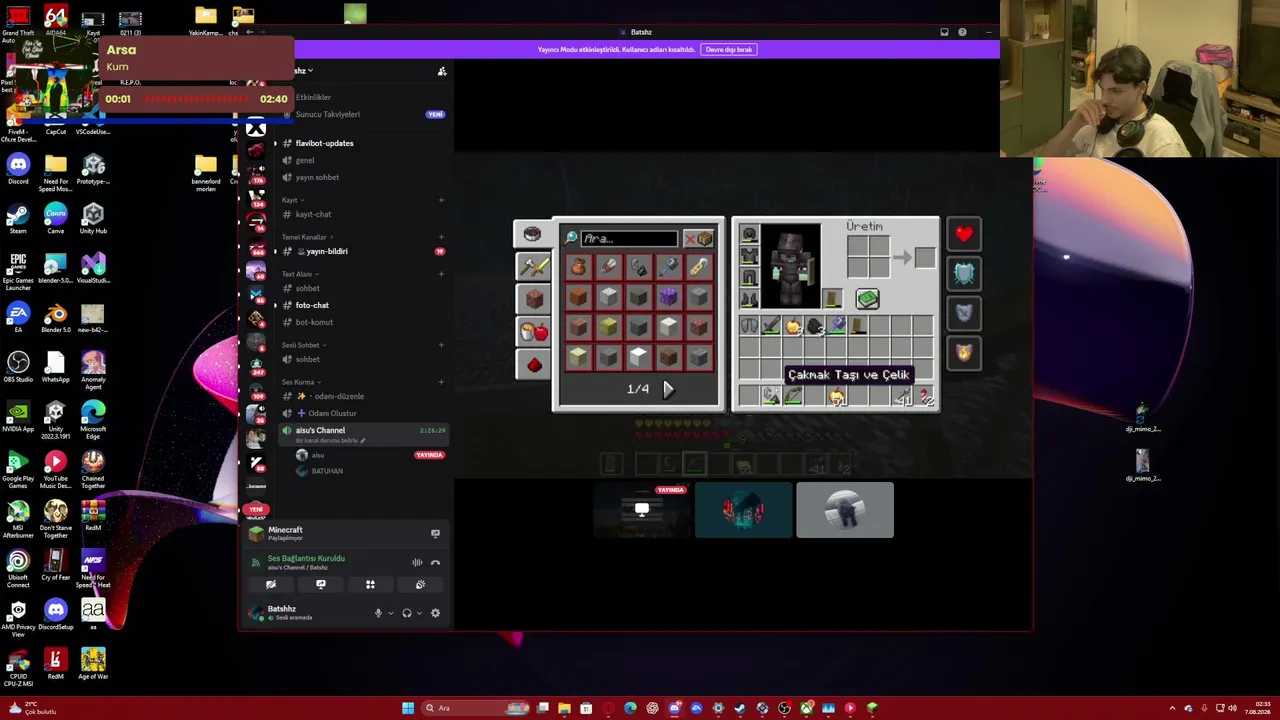This screenshot has width=1280, height=720.
Task: Select the food and drinks inventory tab
Action: pyautogui.click(x=533, y=331)
